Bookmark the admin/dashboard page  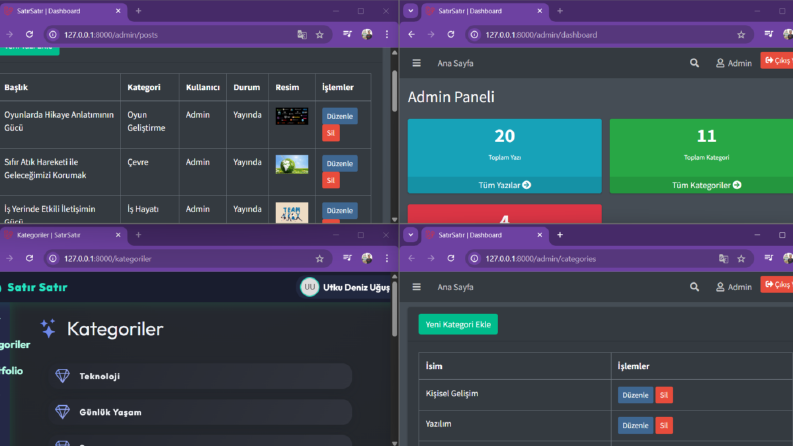[x=741, y=34]
